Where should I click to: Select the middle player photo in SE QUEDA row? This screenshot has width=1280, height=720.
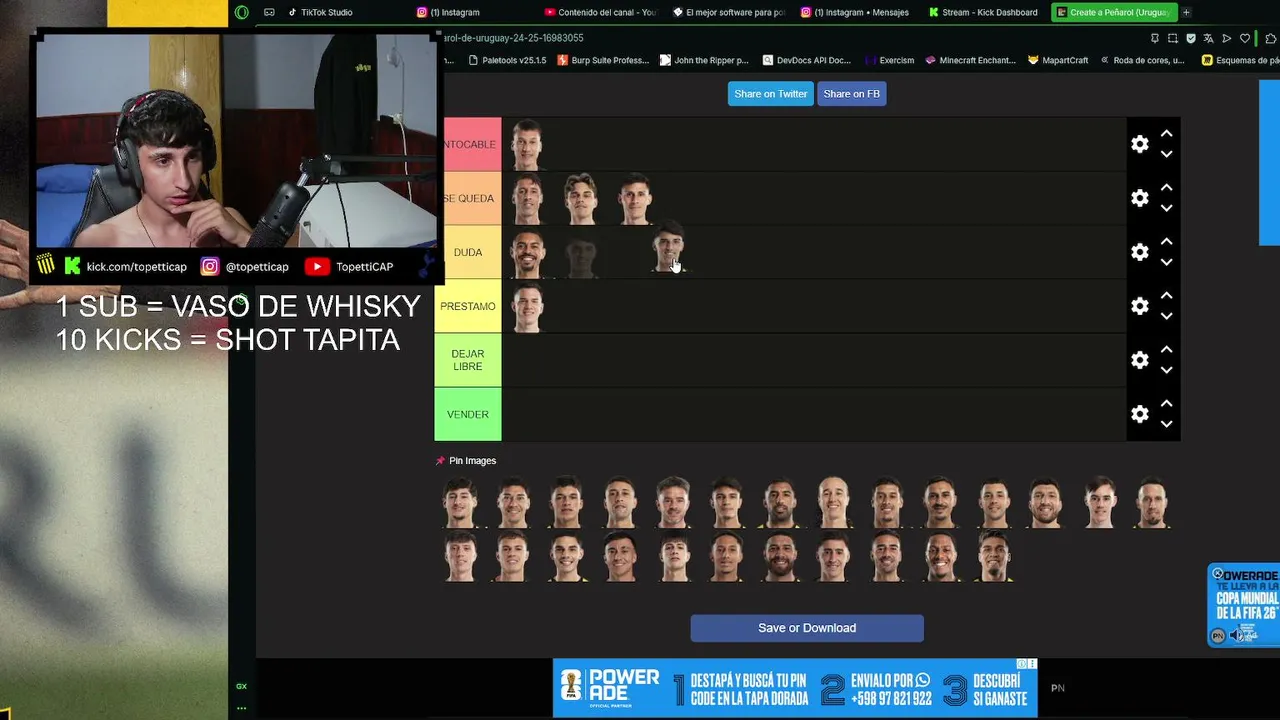(581, 198)
